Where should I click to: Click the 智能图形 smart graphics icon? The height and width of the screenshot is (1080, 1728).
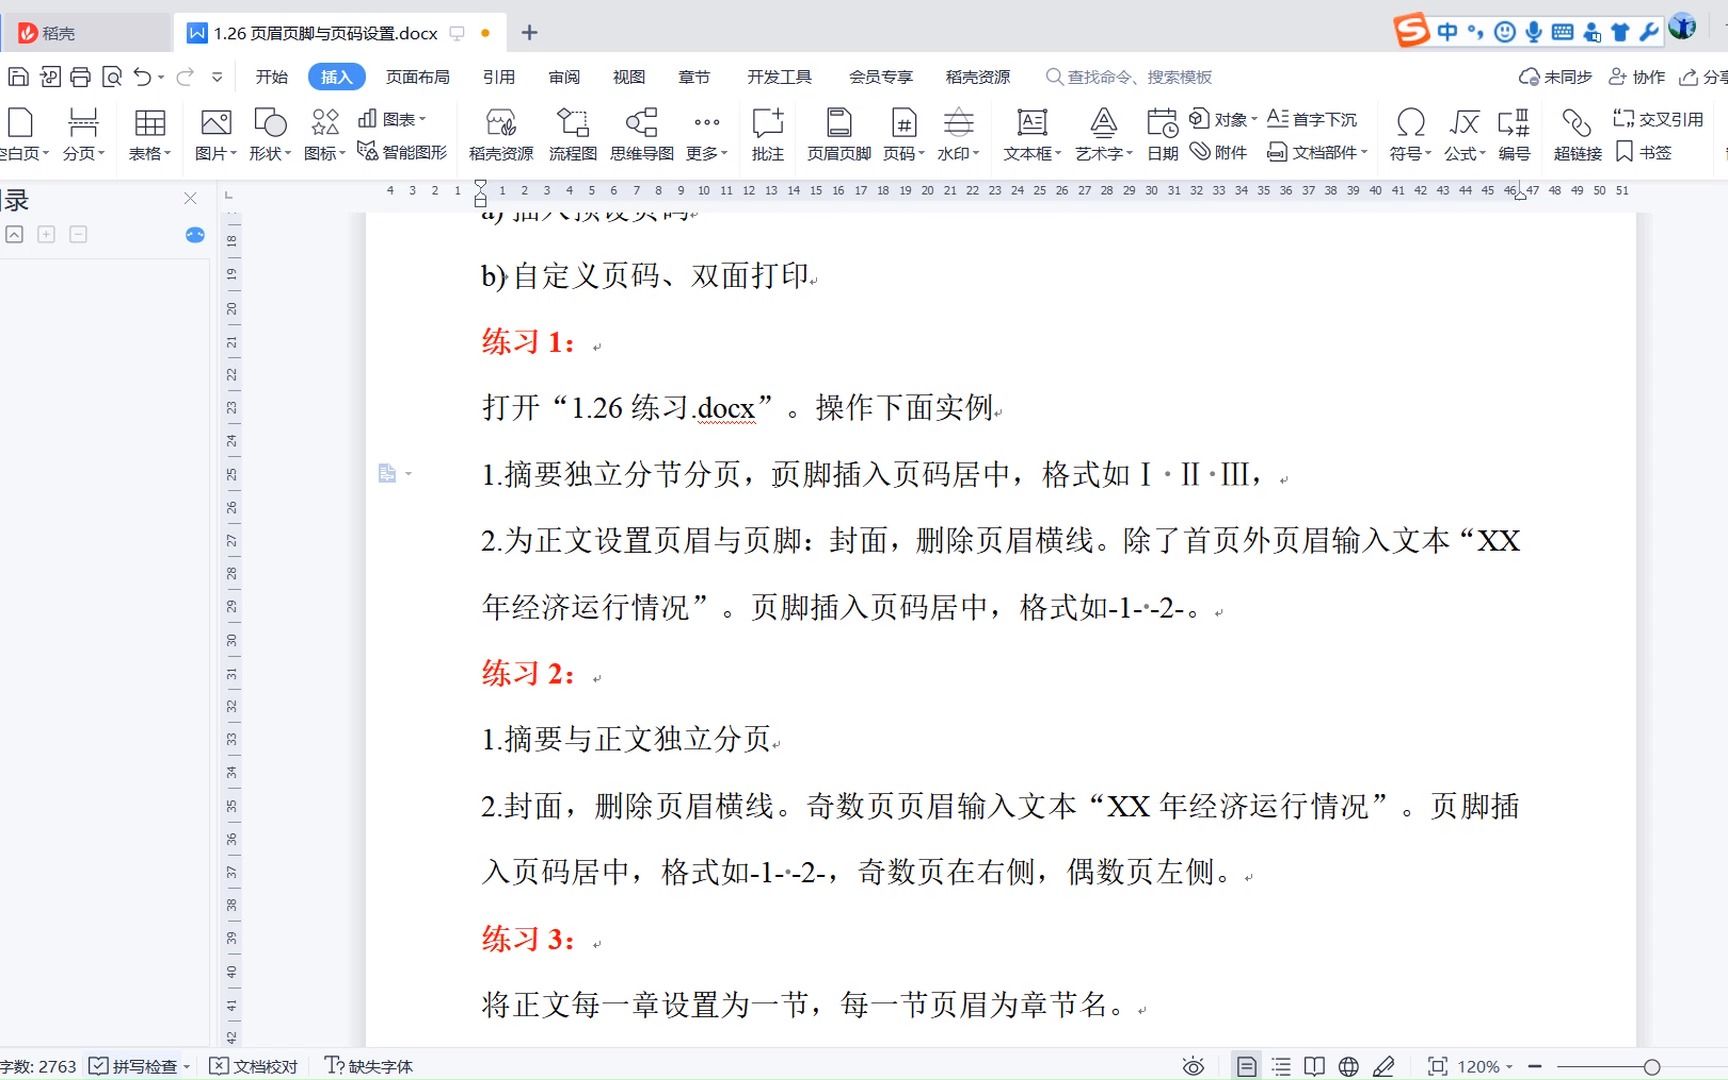(402, 152)
